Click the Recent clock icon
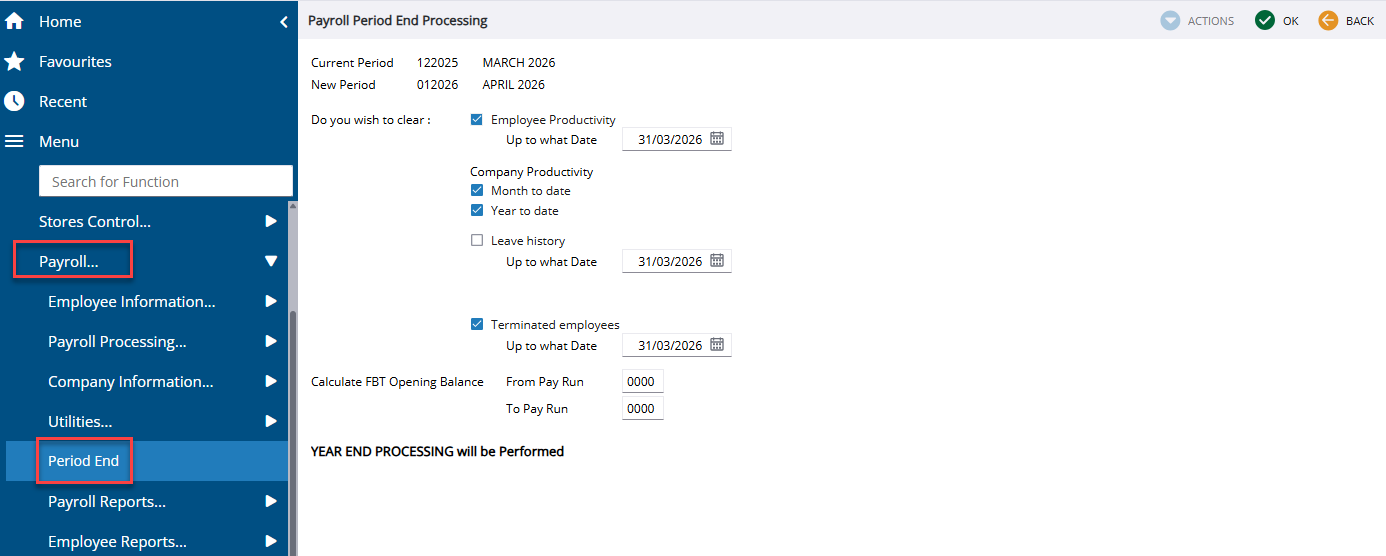The width and height of the screenshot is (1386, 556). (x=14, y=102)
